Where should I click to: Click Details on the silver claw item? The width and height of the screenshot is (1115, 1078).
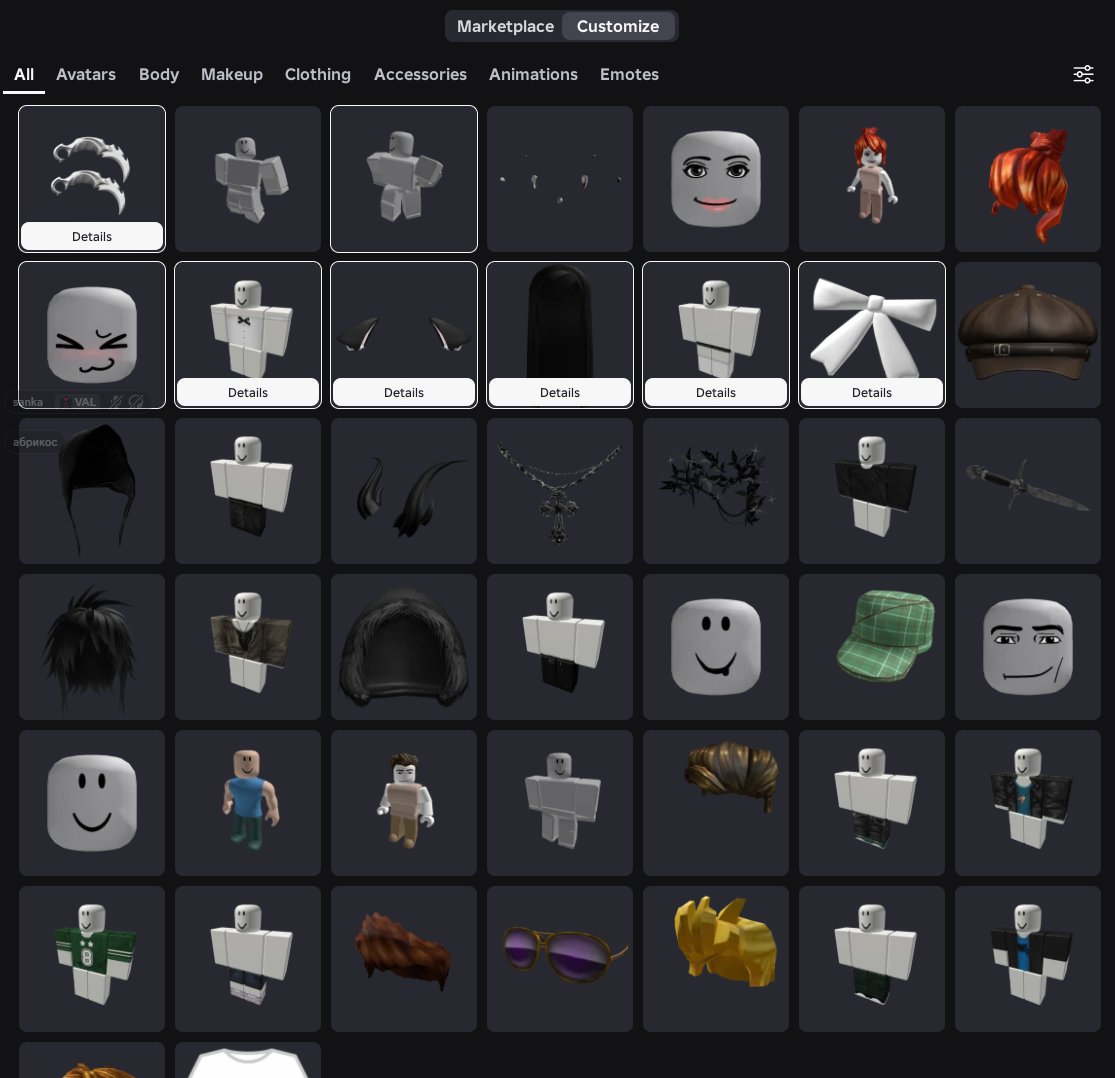pyautogui.click(x=92, y=237)
